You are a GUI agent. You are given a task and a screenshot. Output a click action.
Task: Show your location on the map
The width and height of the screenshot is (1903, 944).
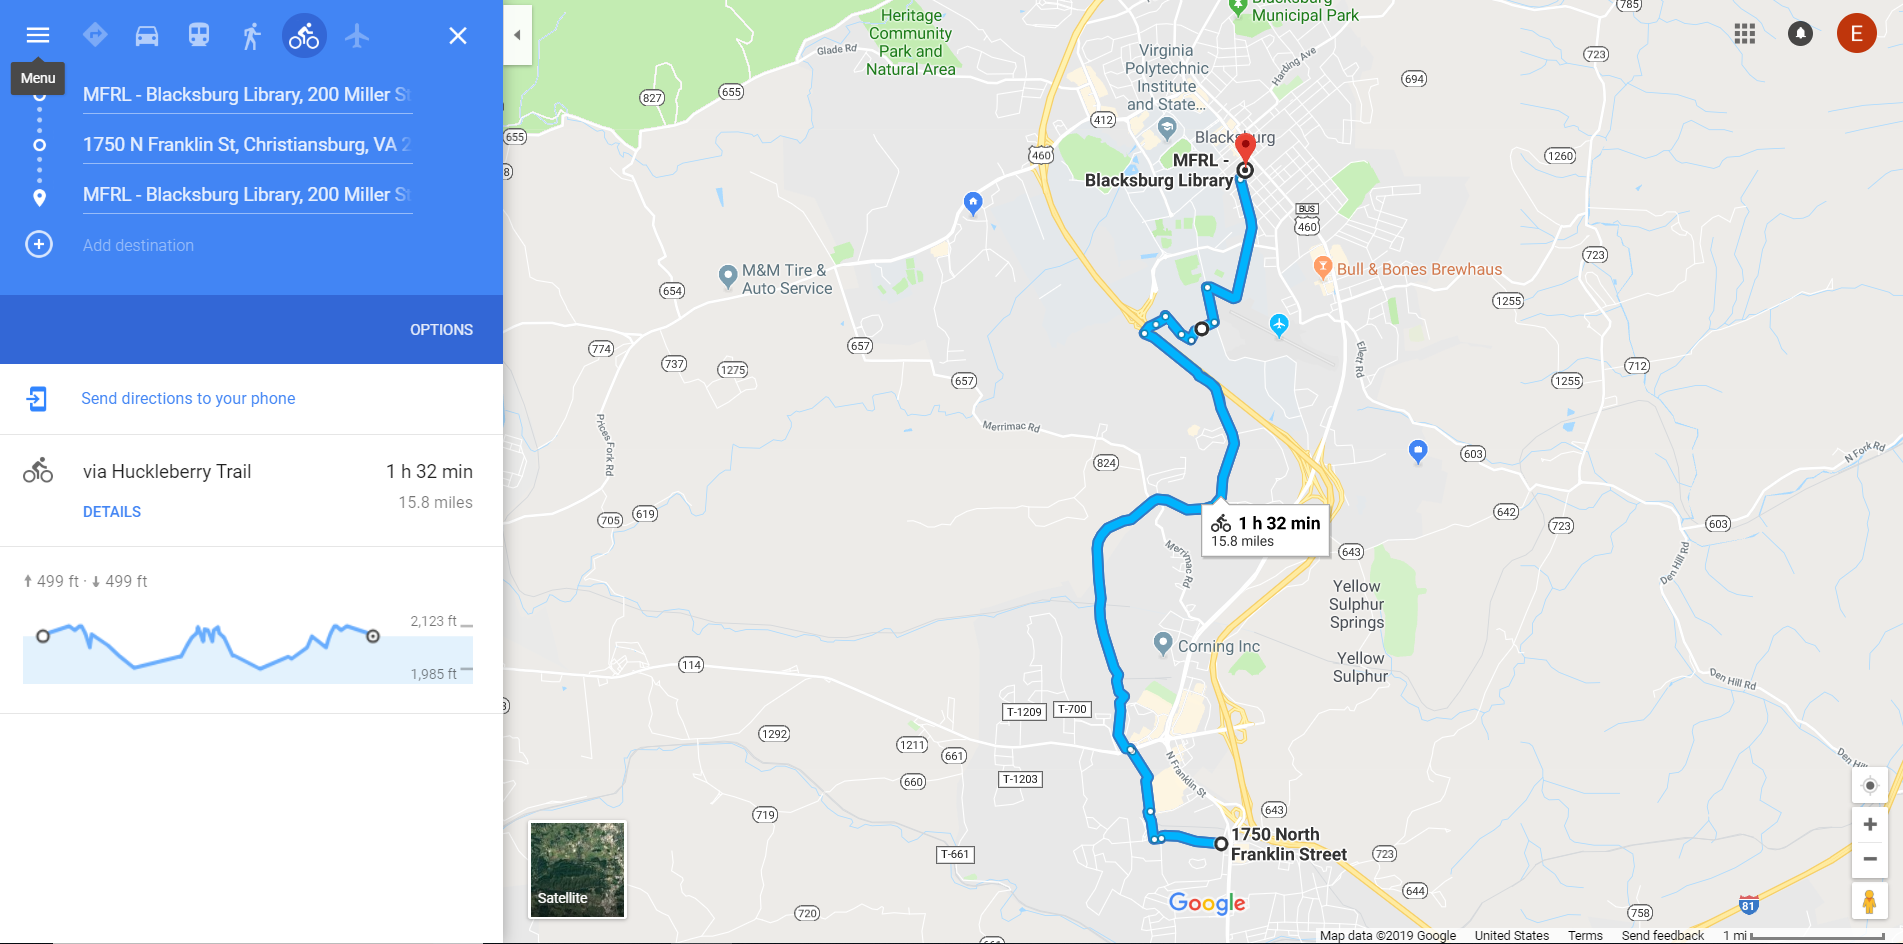[1870, 786]
